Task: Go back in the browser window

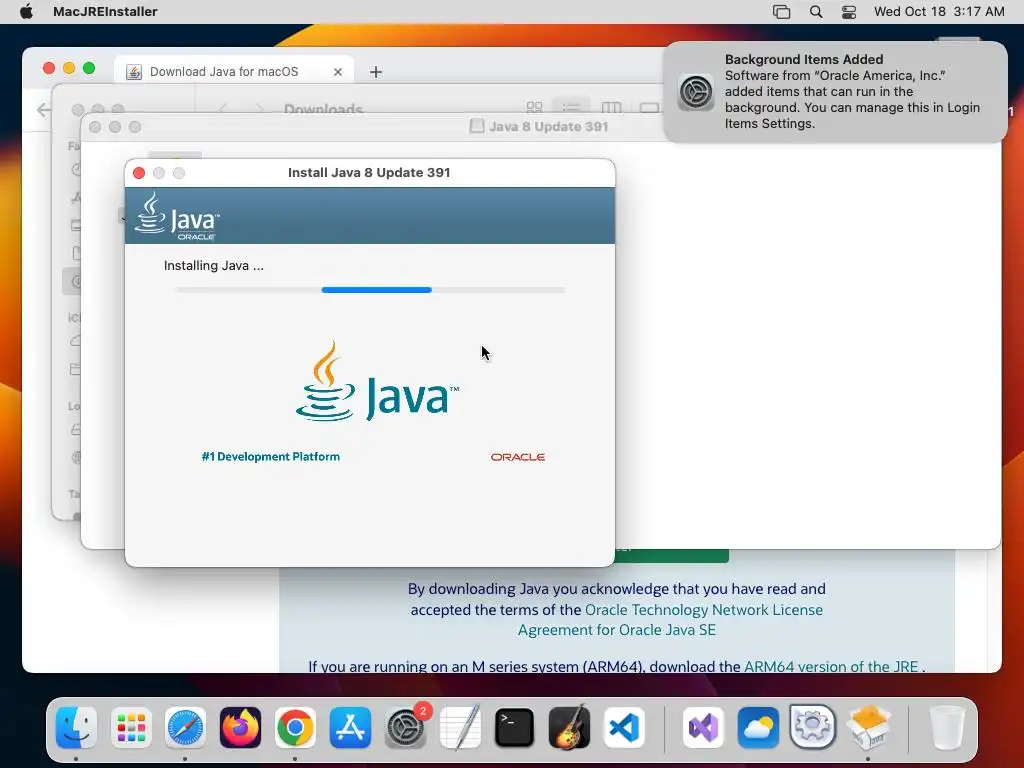Action: click(x=43, y=110)
